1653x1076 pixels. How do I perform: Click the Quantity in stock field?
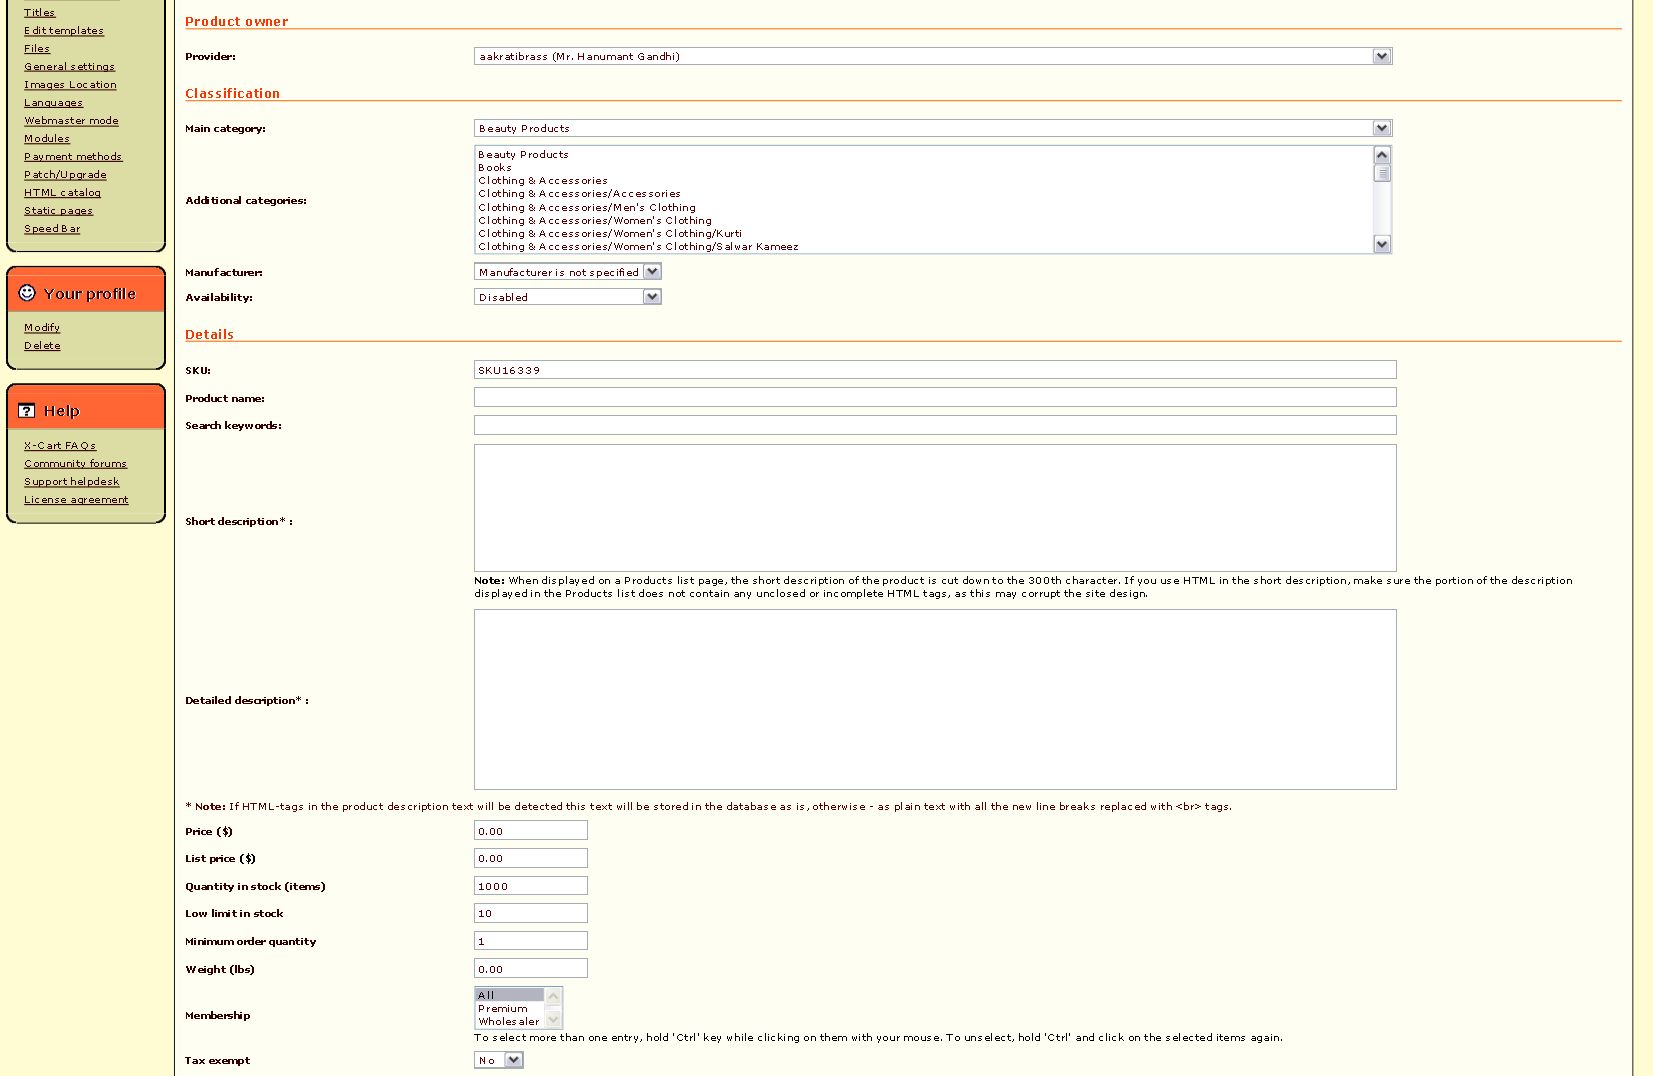(531, 886)
